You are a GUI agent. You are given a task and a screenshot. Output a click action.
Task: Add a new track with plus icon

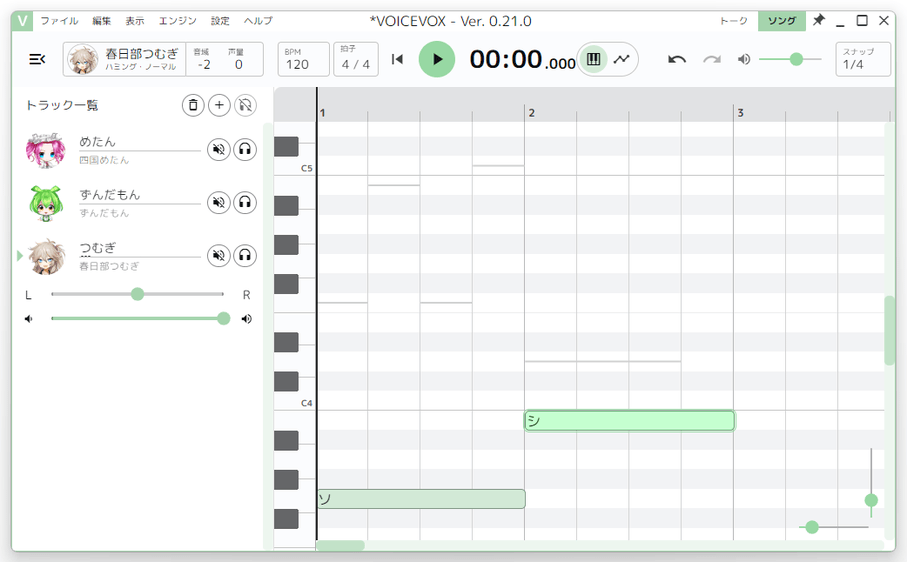(x=219, y=105)
